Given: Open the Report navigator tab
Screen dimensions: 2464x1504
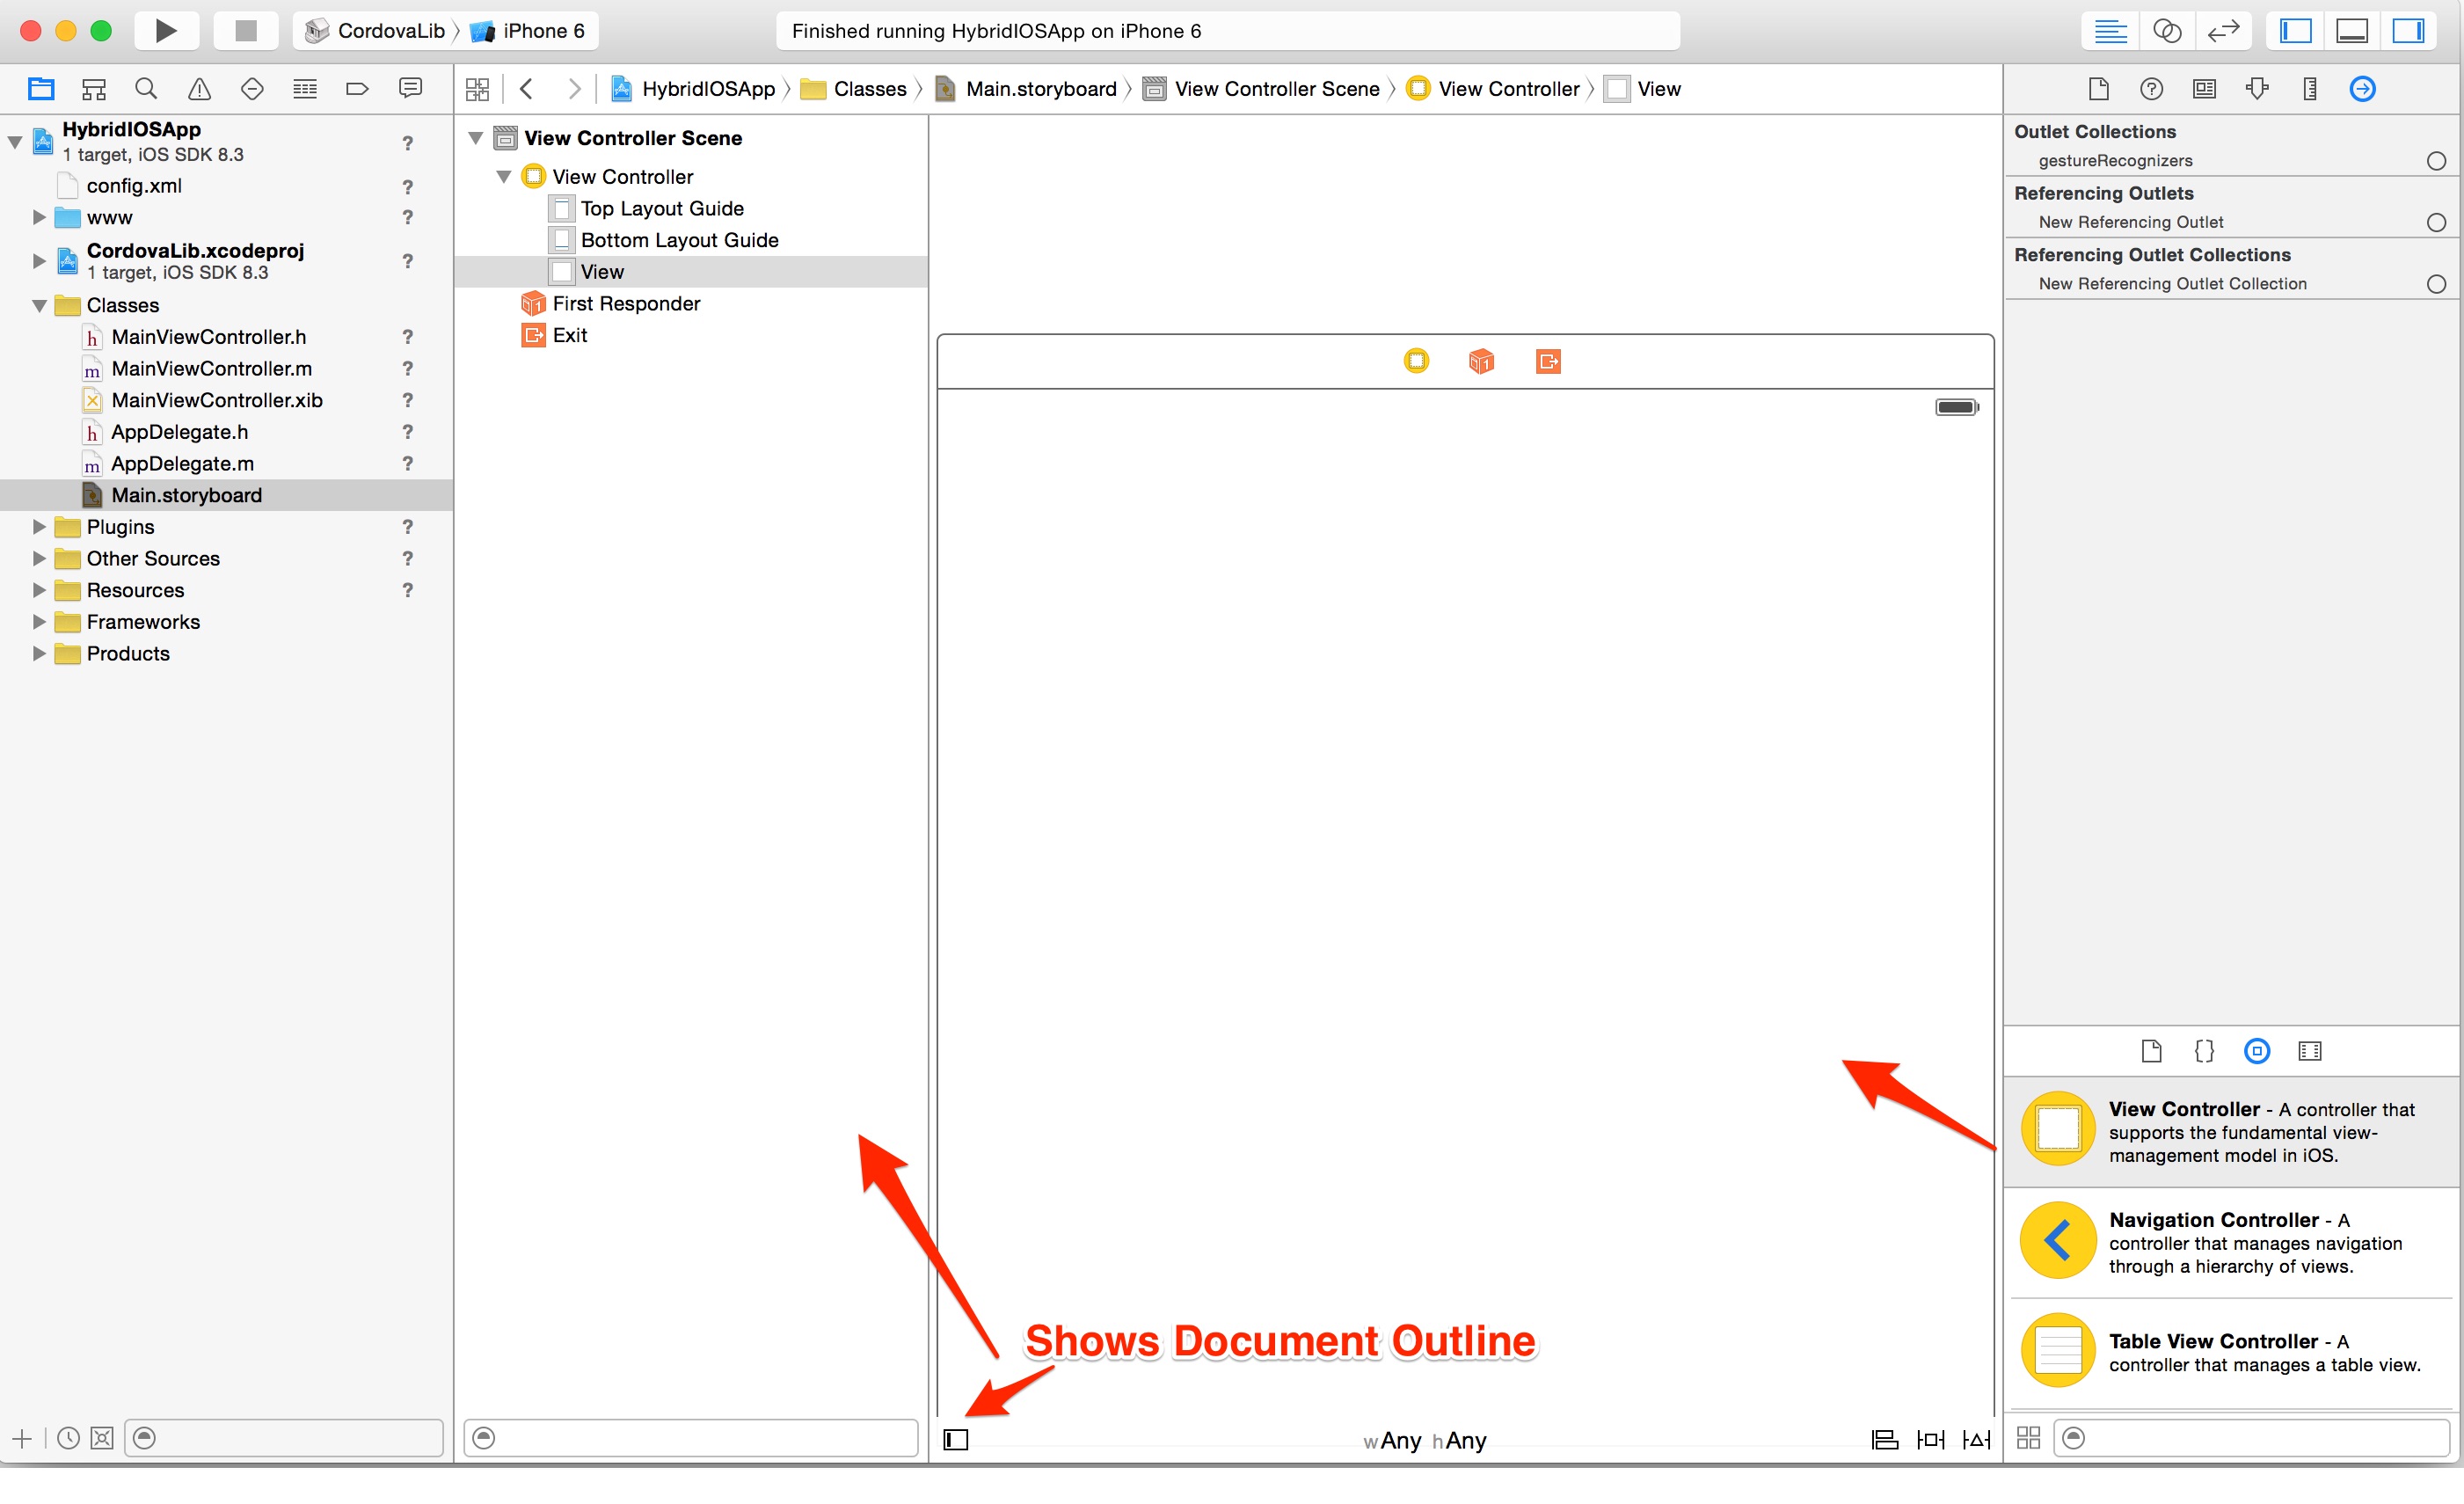Looking at the screenshot, I should coord(410,89).
